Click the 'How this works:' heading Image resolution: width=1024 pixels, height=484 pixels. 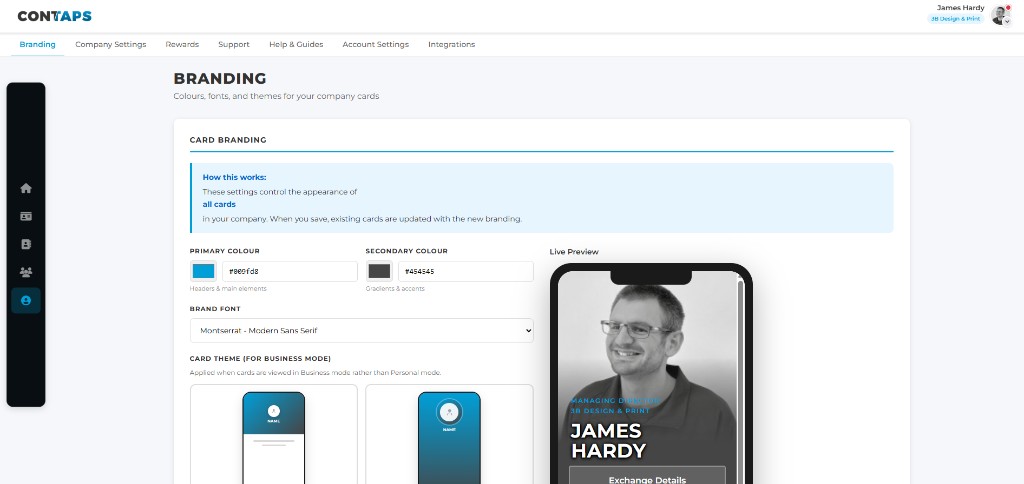pyautogui.click(x=234, y=177)
